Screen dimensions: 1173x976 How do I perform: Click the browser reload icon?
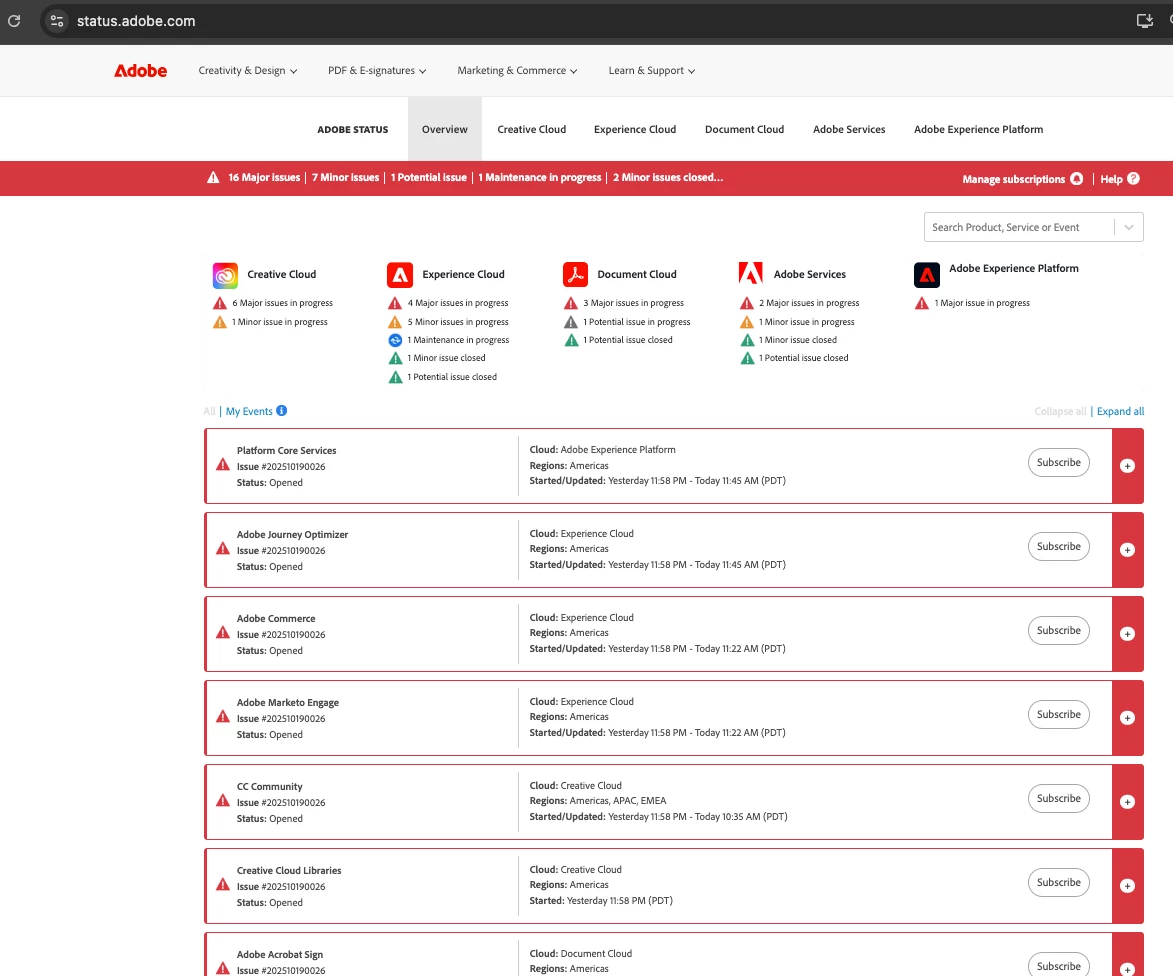click(14, 21)
